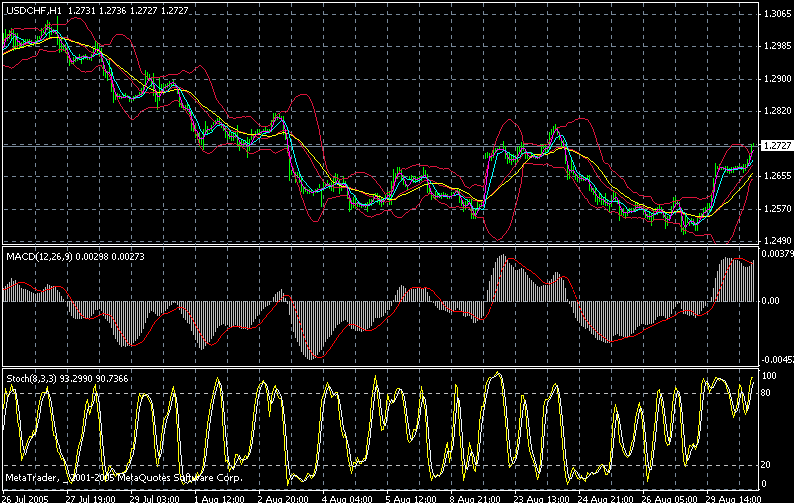
Task: Click the 1 Aug 12:00 time label
Action: click(x=219, y=498)
